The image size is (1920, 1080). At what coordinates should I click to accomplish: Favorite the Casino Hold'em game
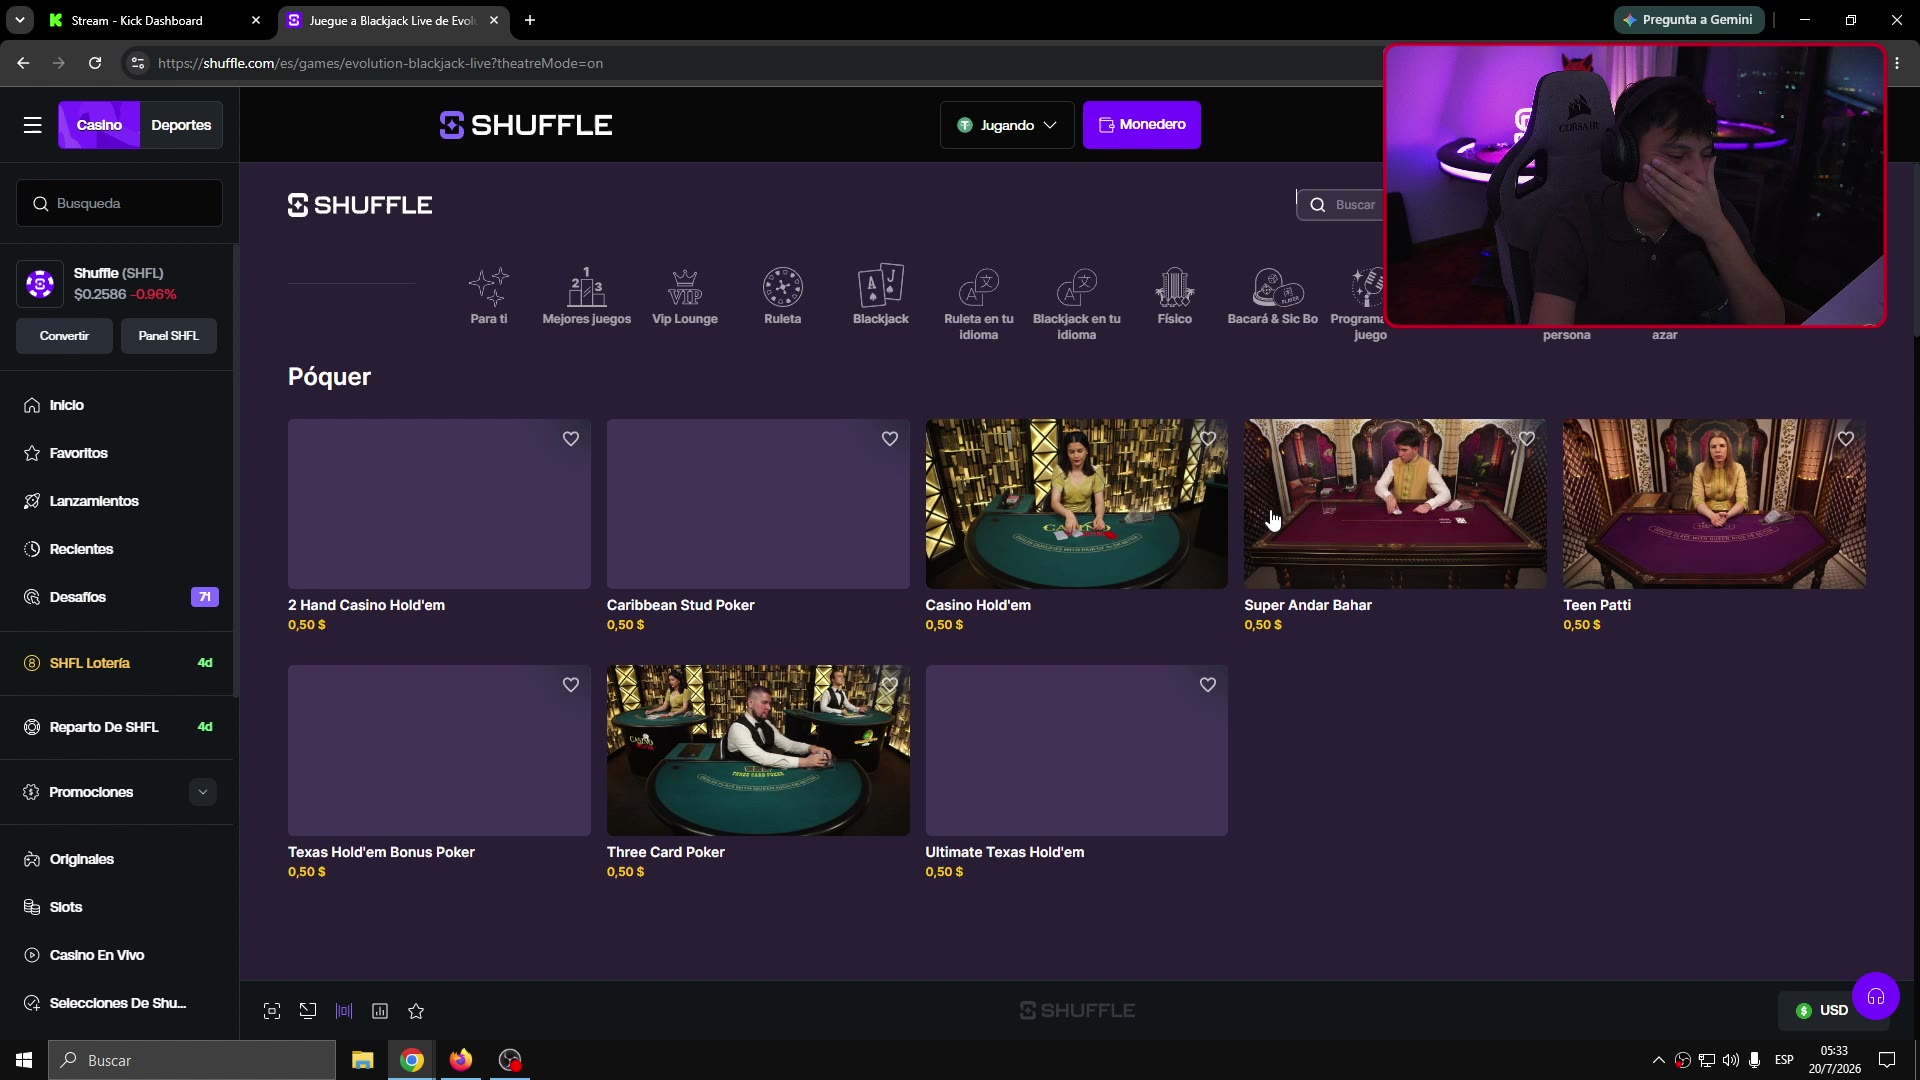tap(1208, 439)
